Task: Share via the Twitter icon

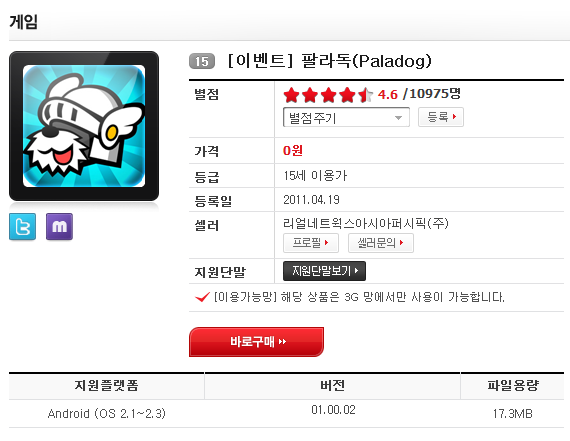Action: pyautogui.click(x=23, y=227)
